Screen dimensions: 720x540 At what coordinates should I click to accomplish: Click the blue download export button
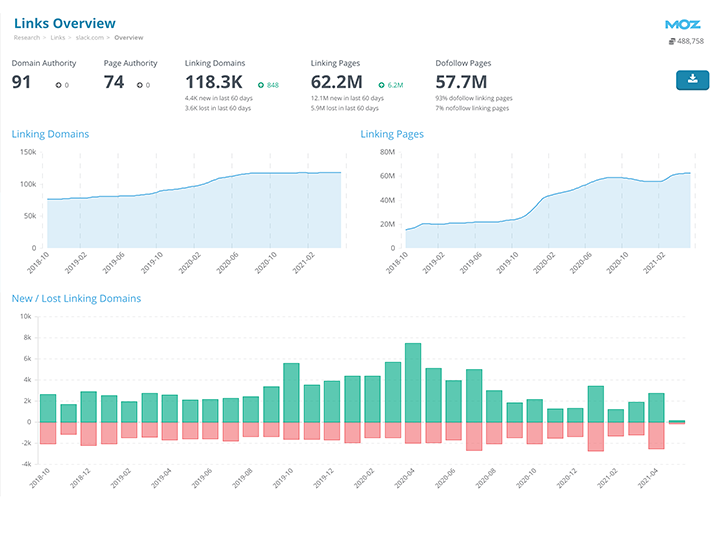[x=691, y=80]
